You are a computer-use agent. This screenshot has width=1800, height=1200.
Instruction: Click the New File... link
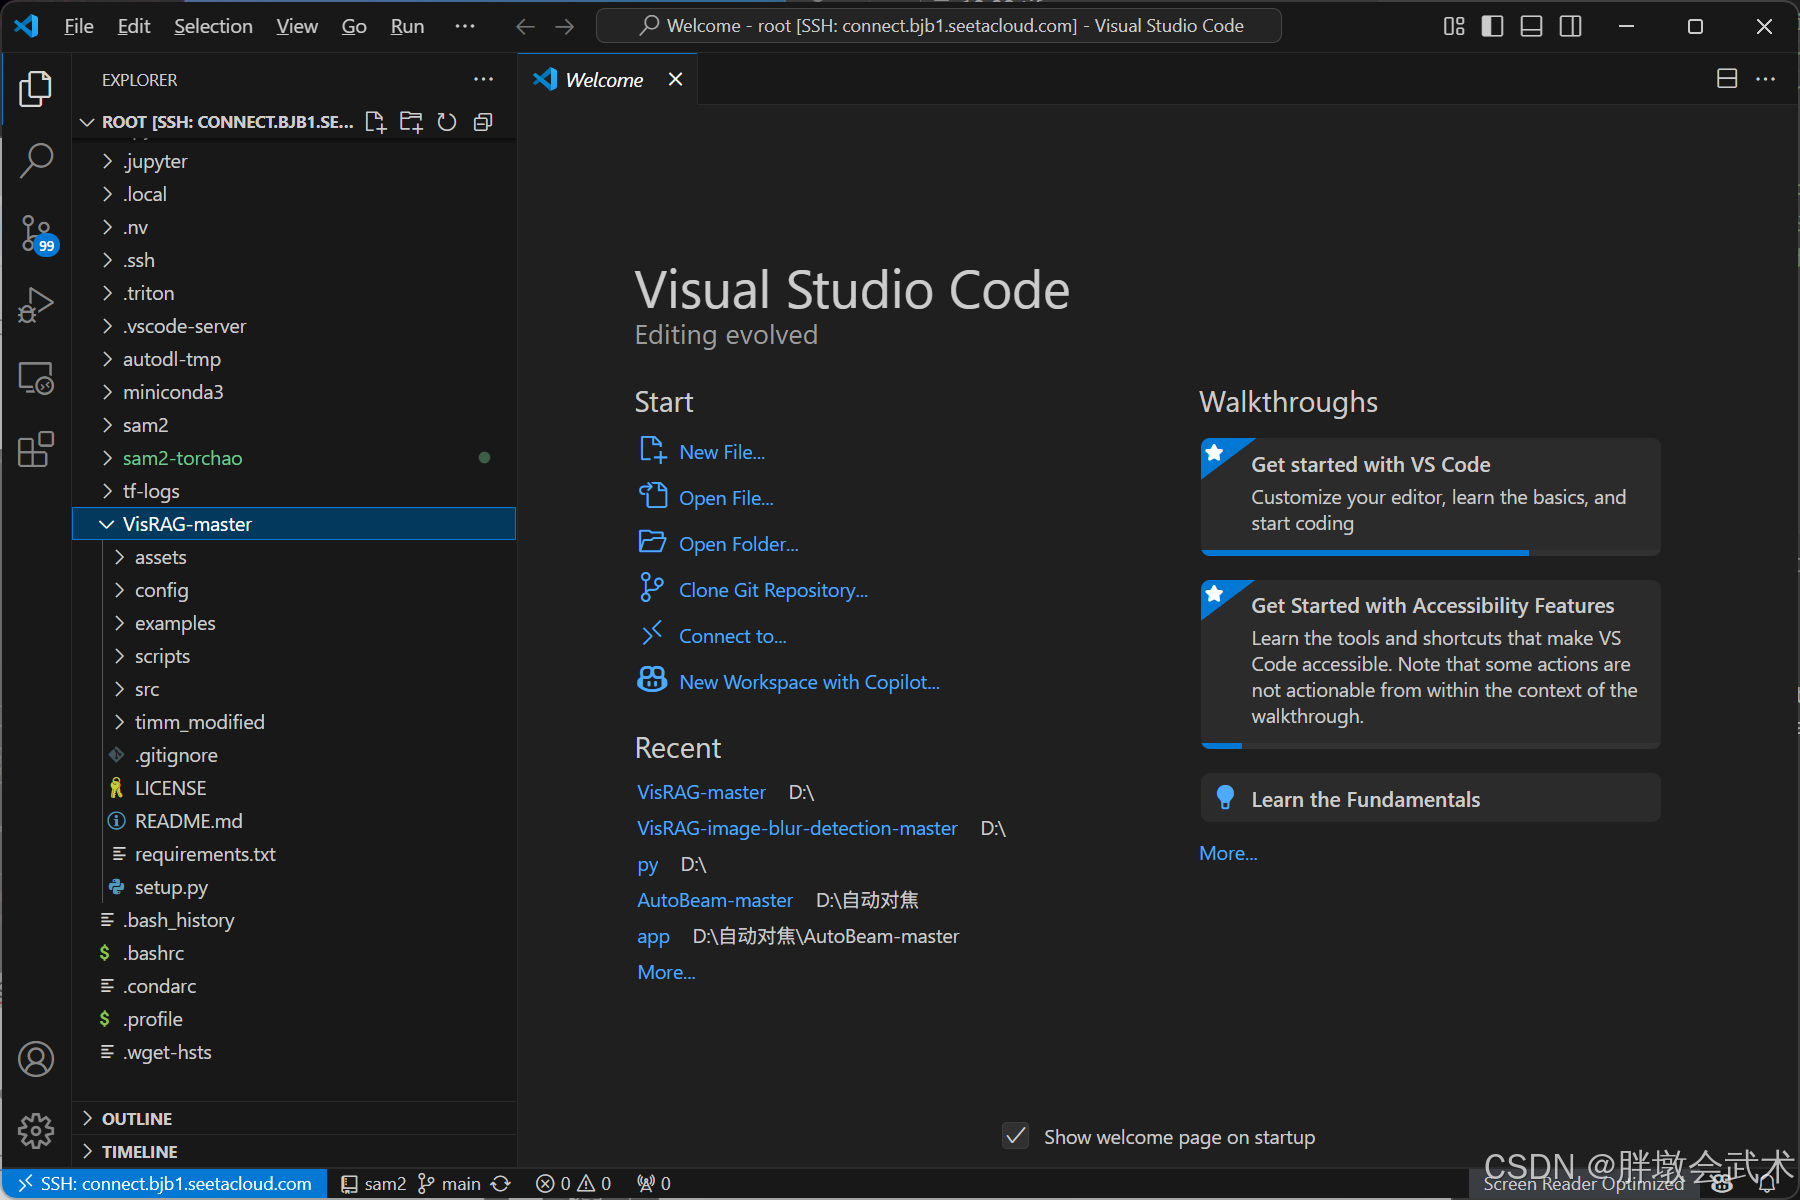[x=722, y=452]
